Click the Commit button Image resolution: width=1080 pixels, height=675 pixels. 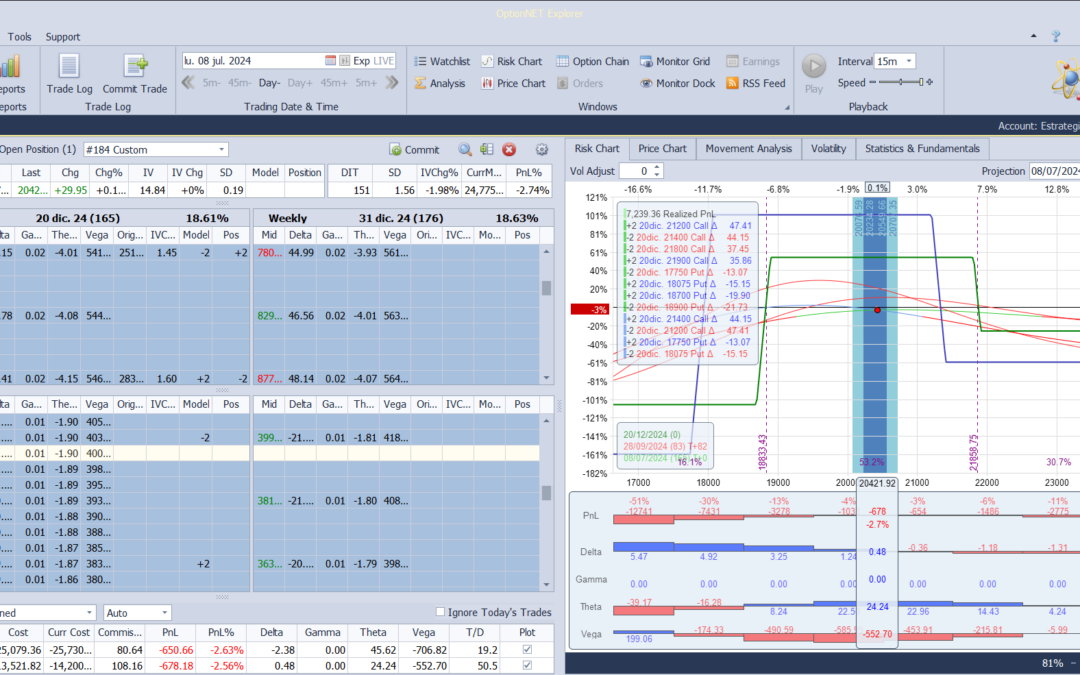point(414,149)
